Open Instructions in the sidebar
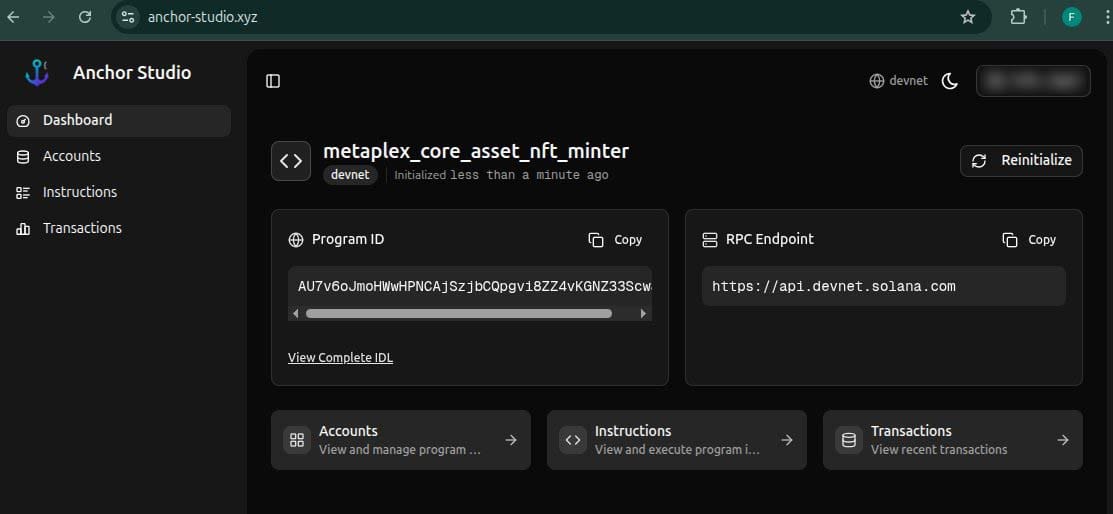This screenshot has height=514, width=1113. (x=119, y=192)
